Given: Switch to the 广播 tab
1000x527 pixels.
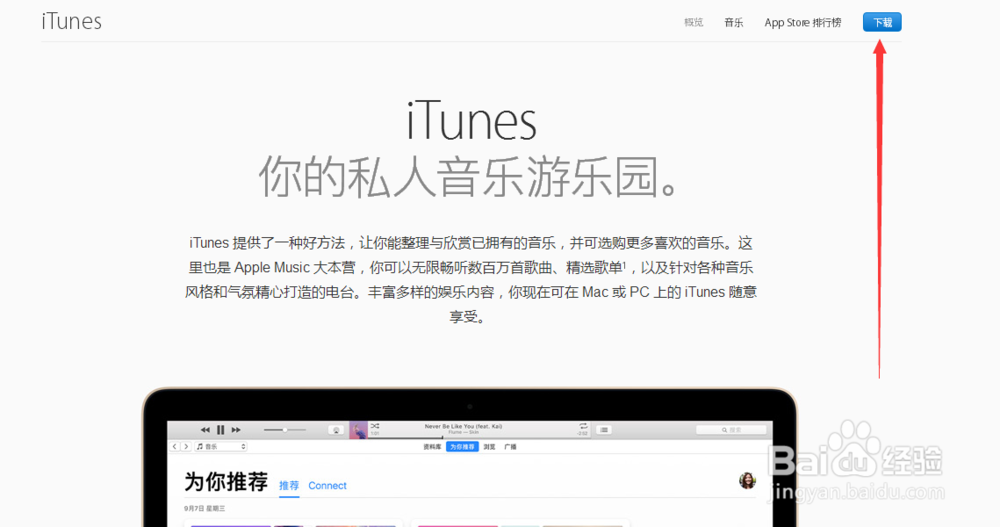Looking at the screenshot, I should pos(510,447).
